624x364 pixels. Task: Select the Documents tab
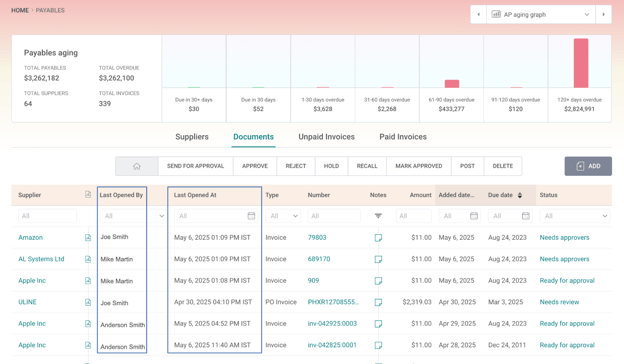[254, 137]
